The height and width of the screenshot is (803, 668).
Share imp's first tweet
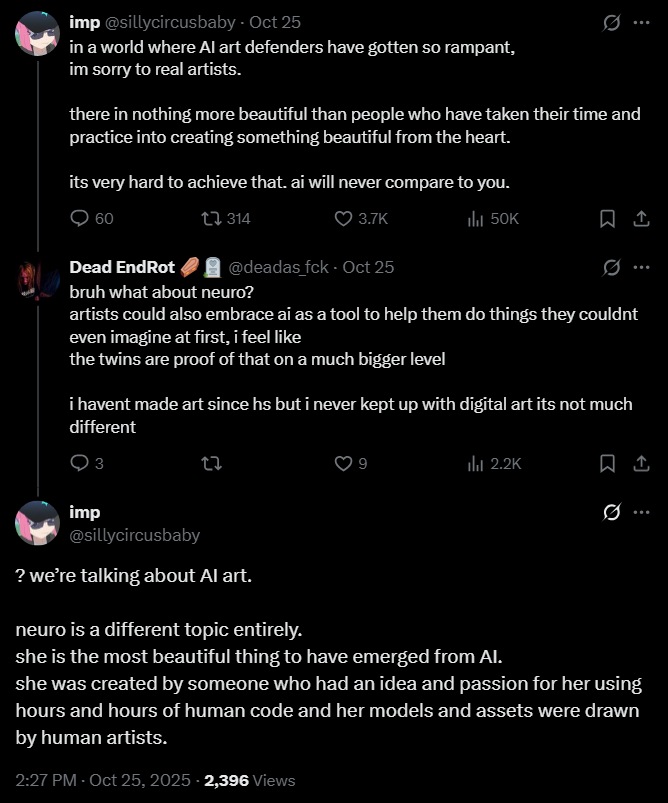[x=640, y=218]
